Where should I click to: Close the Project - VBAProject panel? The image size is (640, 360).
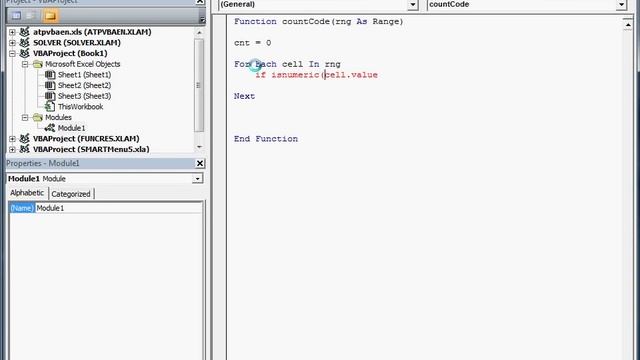[x=200, y=2]
